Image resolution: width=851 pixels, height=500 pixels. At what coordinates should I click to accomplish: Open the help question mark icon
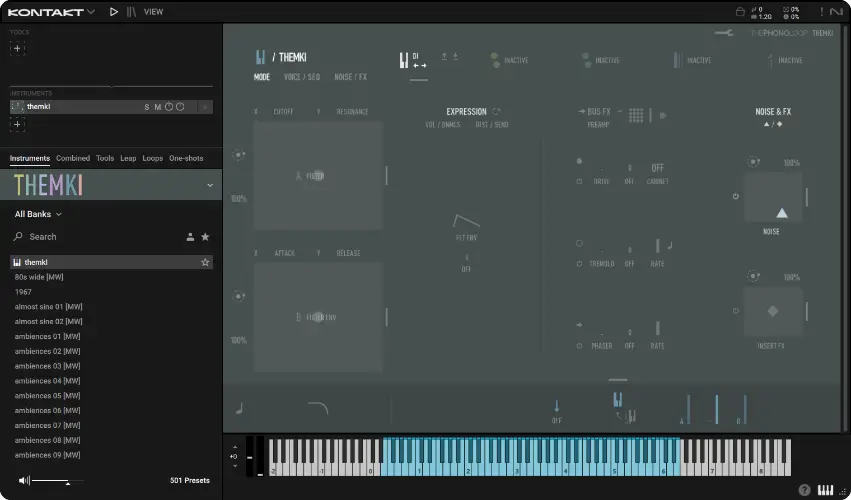coord(804,490)
